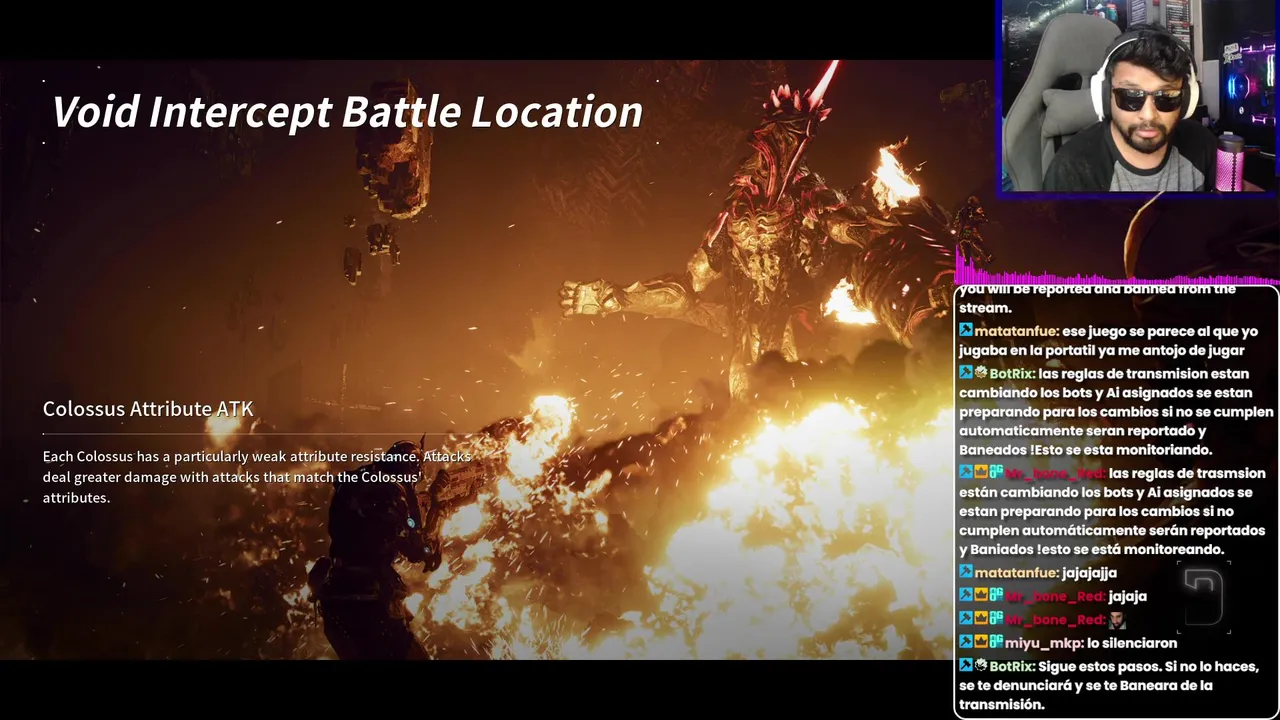1280x720 pixels.
Task: Click the streamer webcam feed
Action: pos(1139,96)
